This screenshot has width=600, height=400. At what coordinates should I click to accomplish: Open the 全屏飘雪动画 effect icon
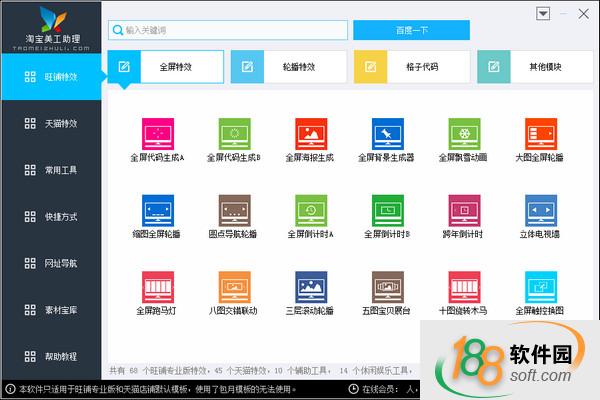464,133
